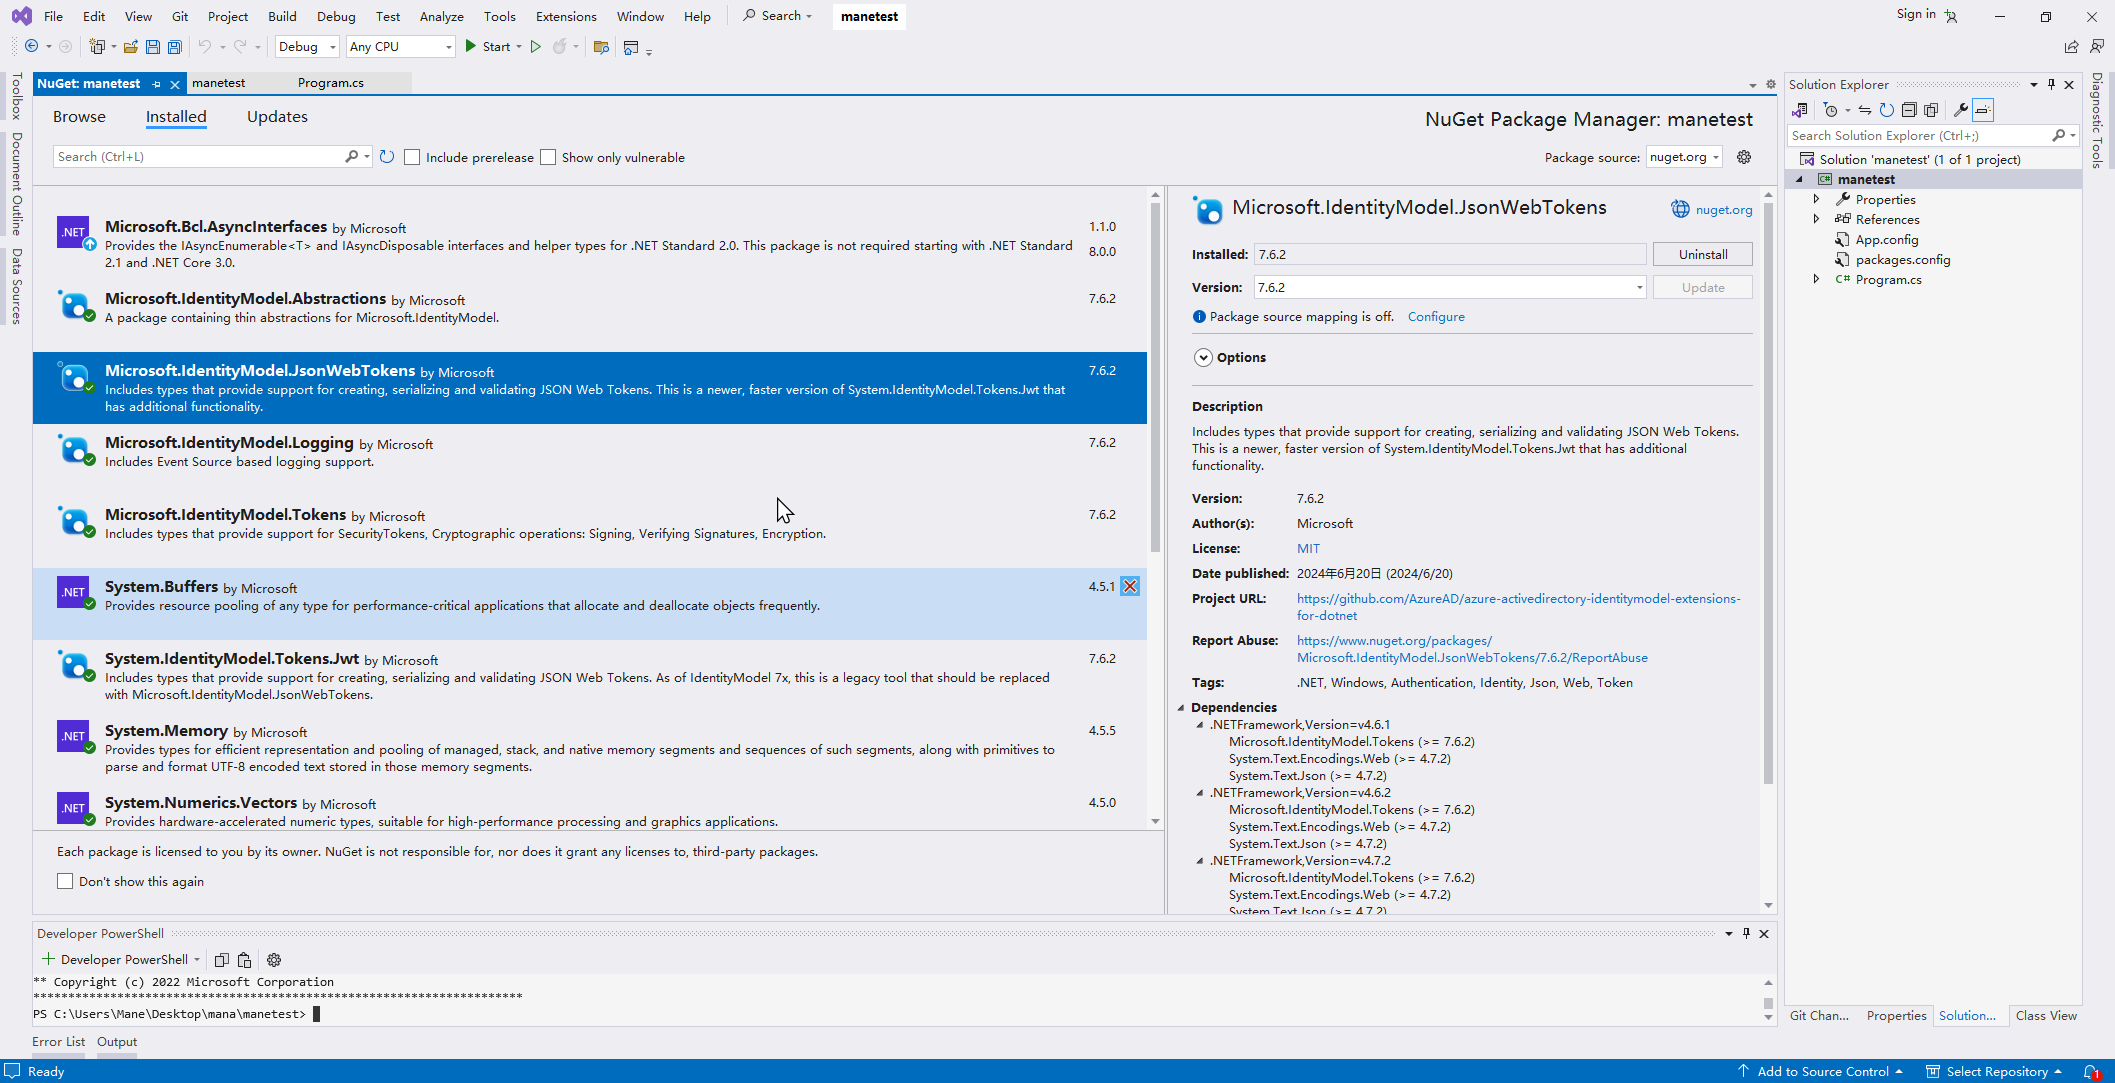Click the Copy icon in Developer PowerShell toolbar
The width and height of the screenshot is (2115, 1083).
222,959
